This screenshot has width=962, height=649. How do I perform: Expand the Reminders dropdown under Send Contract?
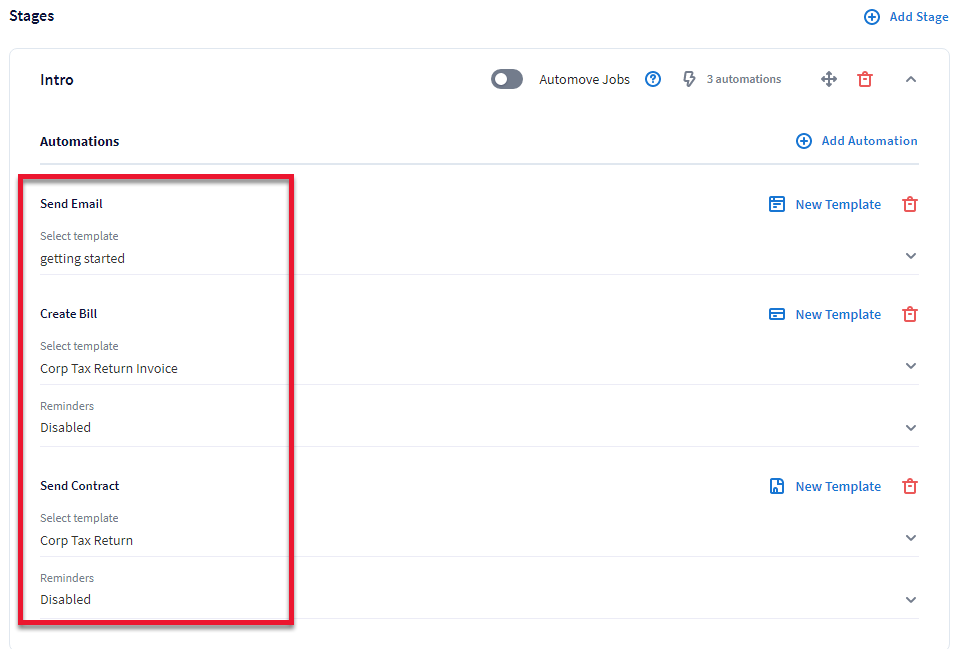(910, 599)
